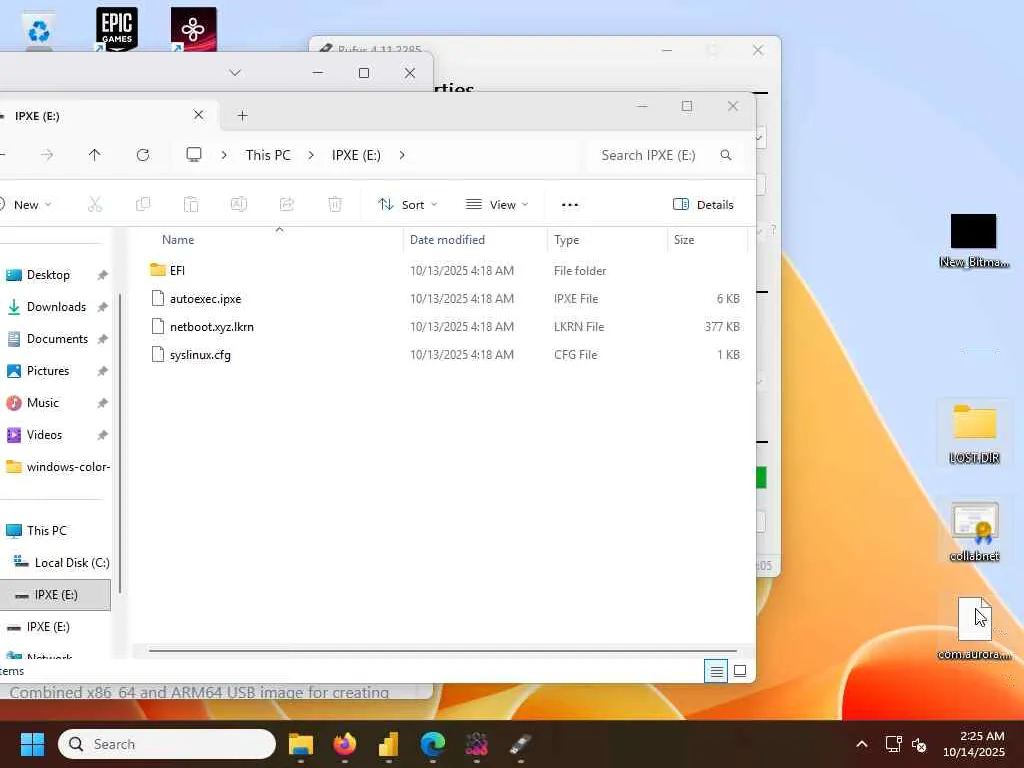Show hidden system tray icons

pyautogui.click(x=862, y=744)
